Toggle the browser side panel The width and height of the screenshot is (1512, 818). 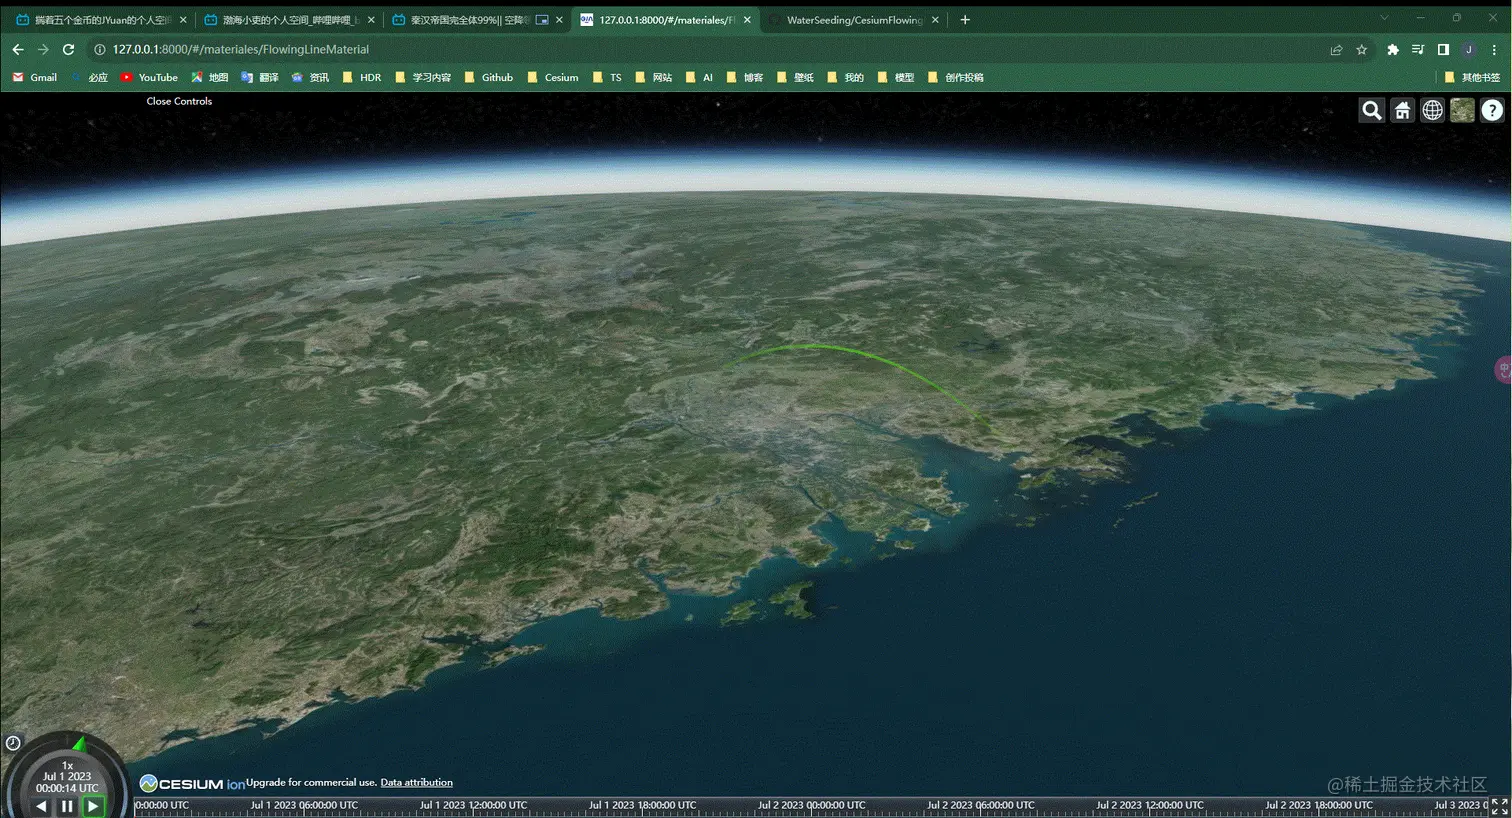[x=1443, y=49]
